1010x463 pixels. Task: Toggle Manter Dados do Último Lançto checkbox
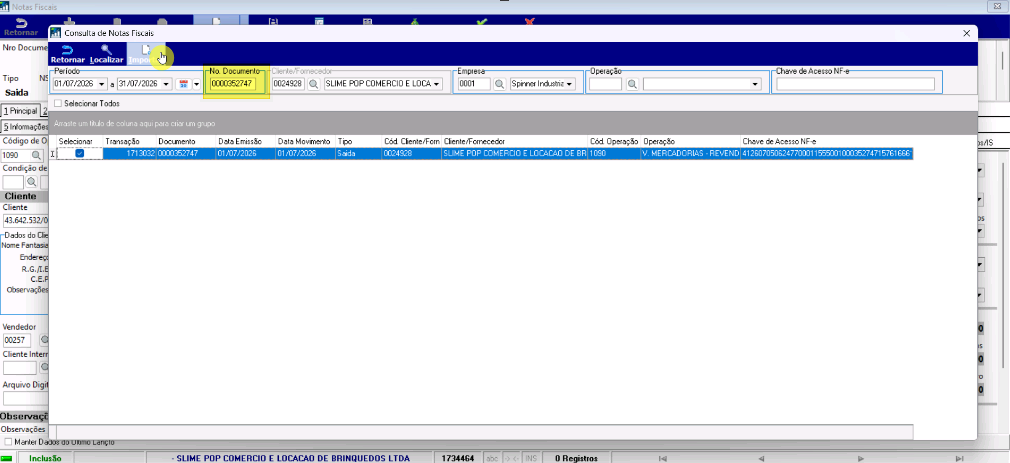point(8,442)
